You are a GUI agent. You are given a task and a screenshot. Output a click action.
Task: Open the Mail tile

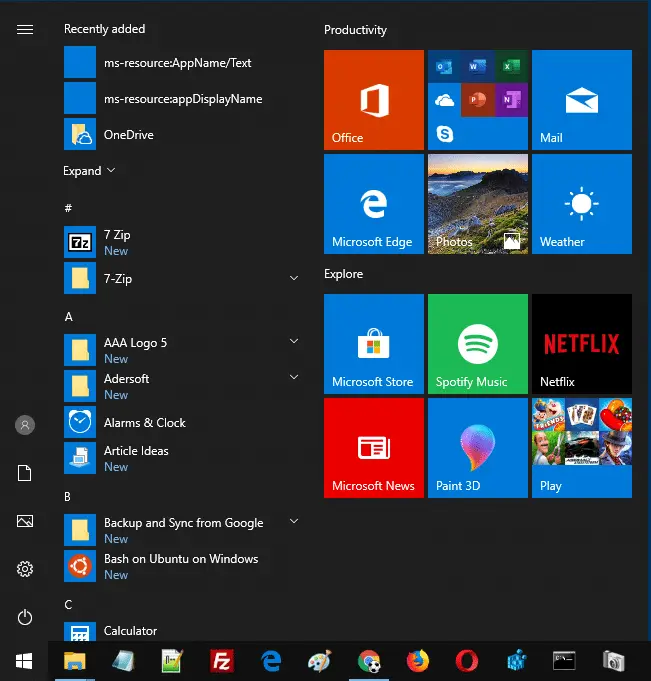click(581, 100)
